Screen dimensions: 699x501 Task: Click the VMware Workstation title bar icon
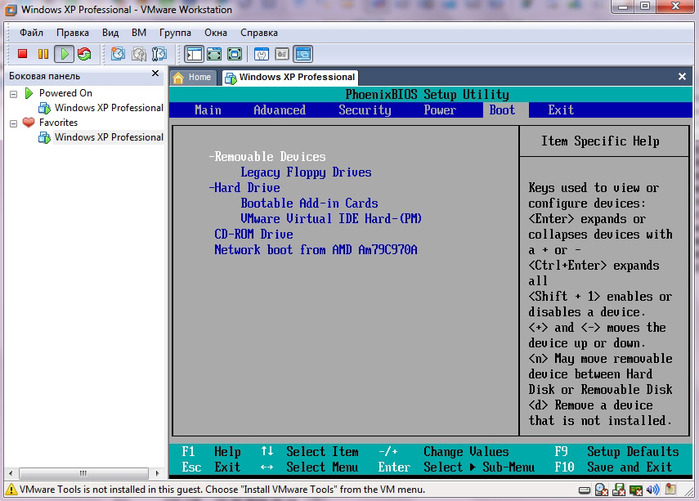click(11, 9)
